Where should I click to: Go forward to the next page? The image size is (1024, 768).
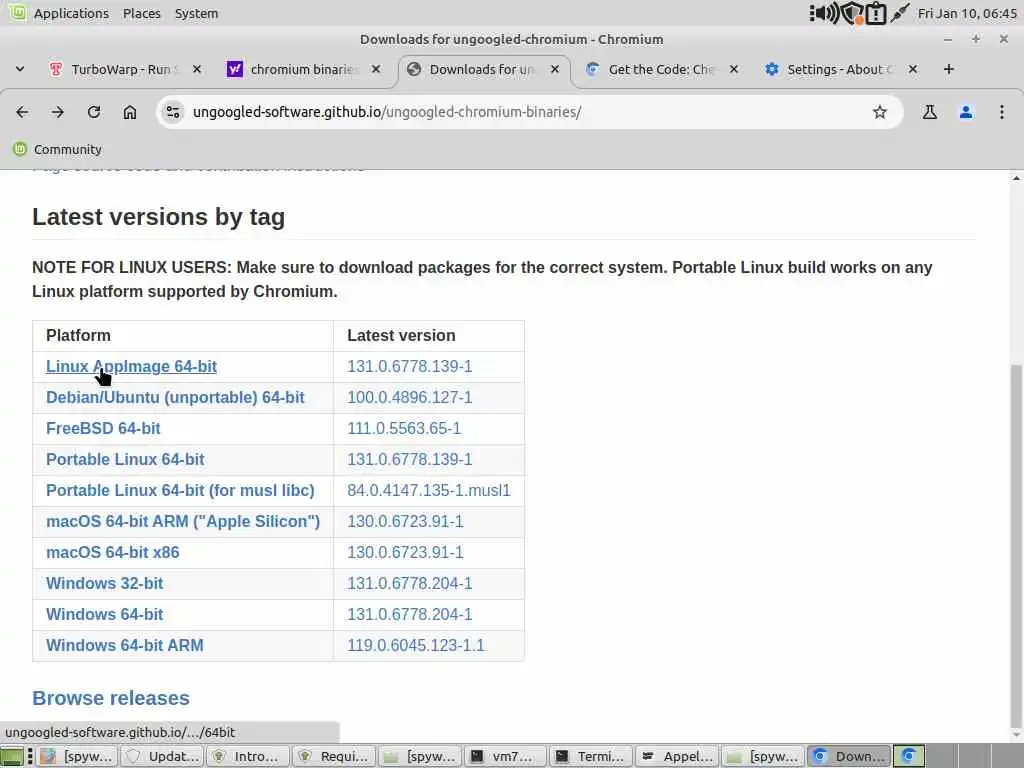pos(57,112)
